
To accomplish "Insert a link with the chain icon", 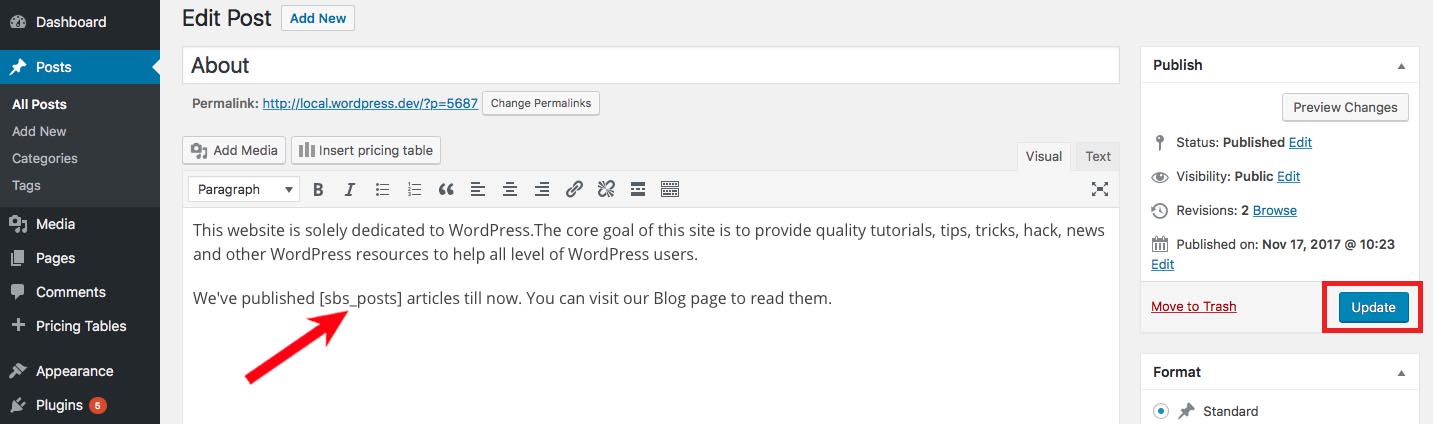I will pos(574,189).
